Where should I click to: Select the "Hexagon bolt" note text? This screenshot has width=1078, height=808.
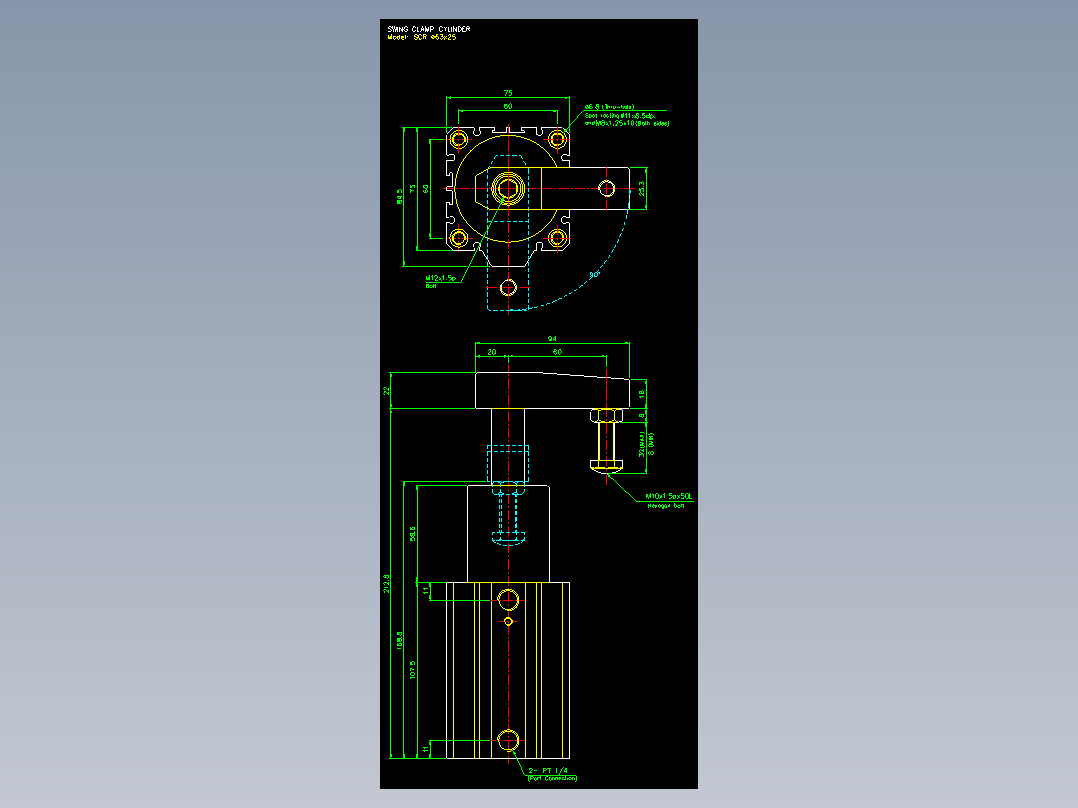[x=666, y=505]
